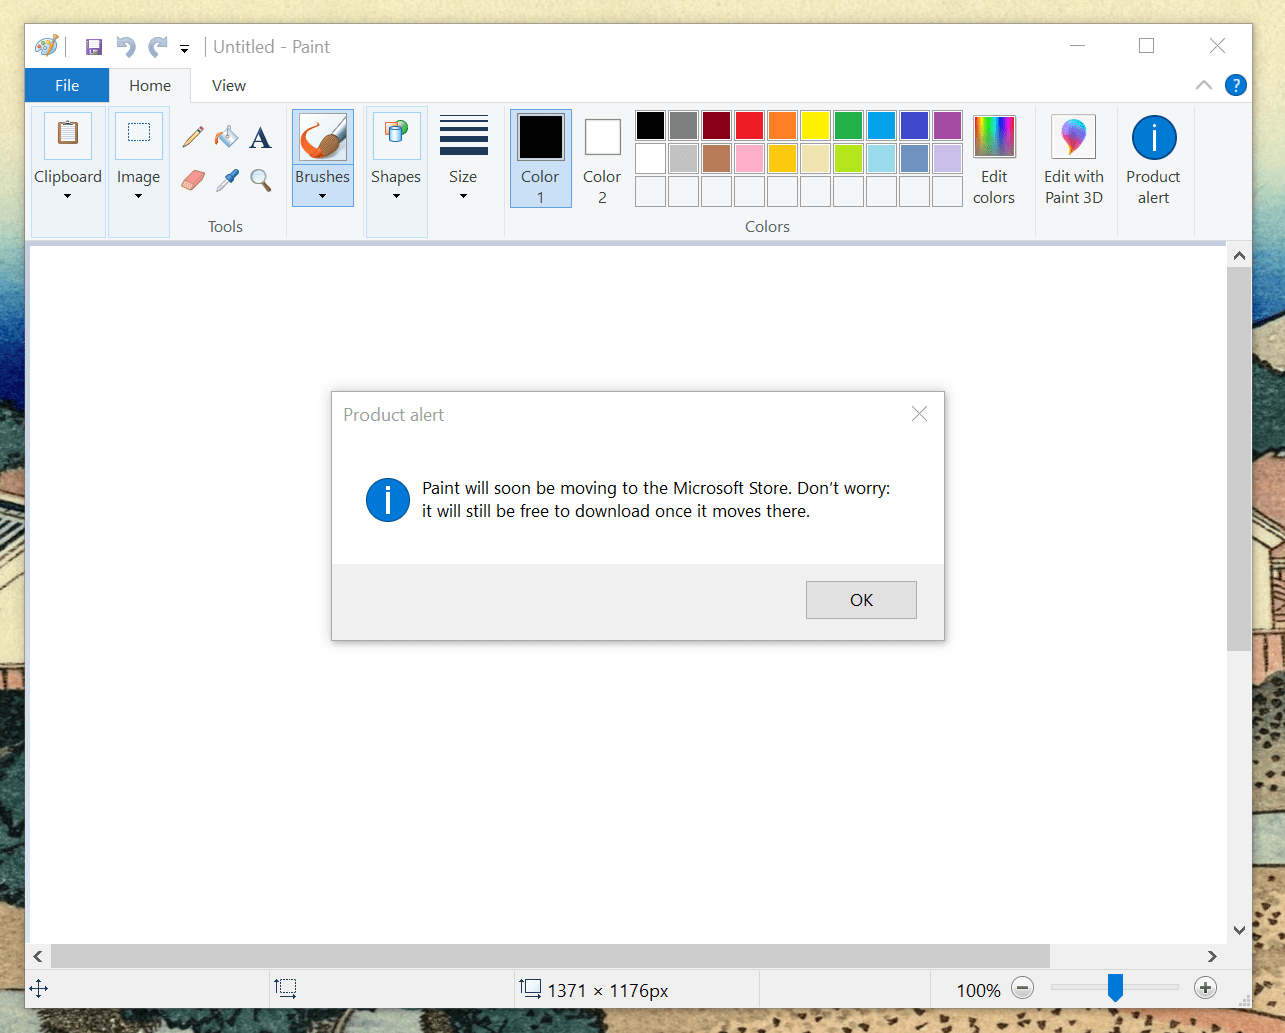Image resolution: width=1285 pixels, height=1033 pixels.
Task: Click the horizontal scrollbar left arrow
Action: (x=38, y=956)
